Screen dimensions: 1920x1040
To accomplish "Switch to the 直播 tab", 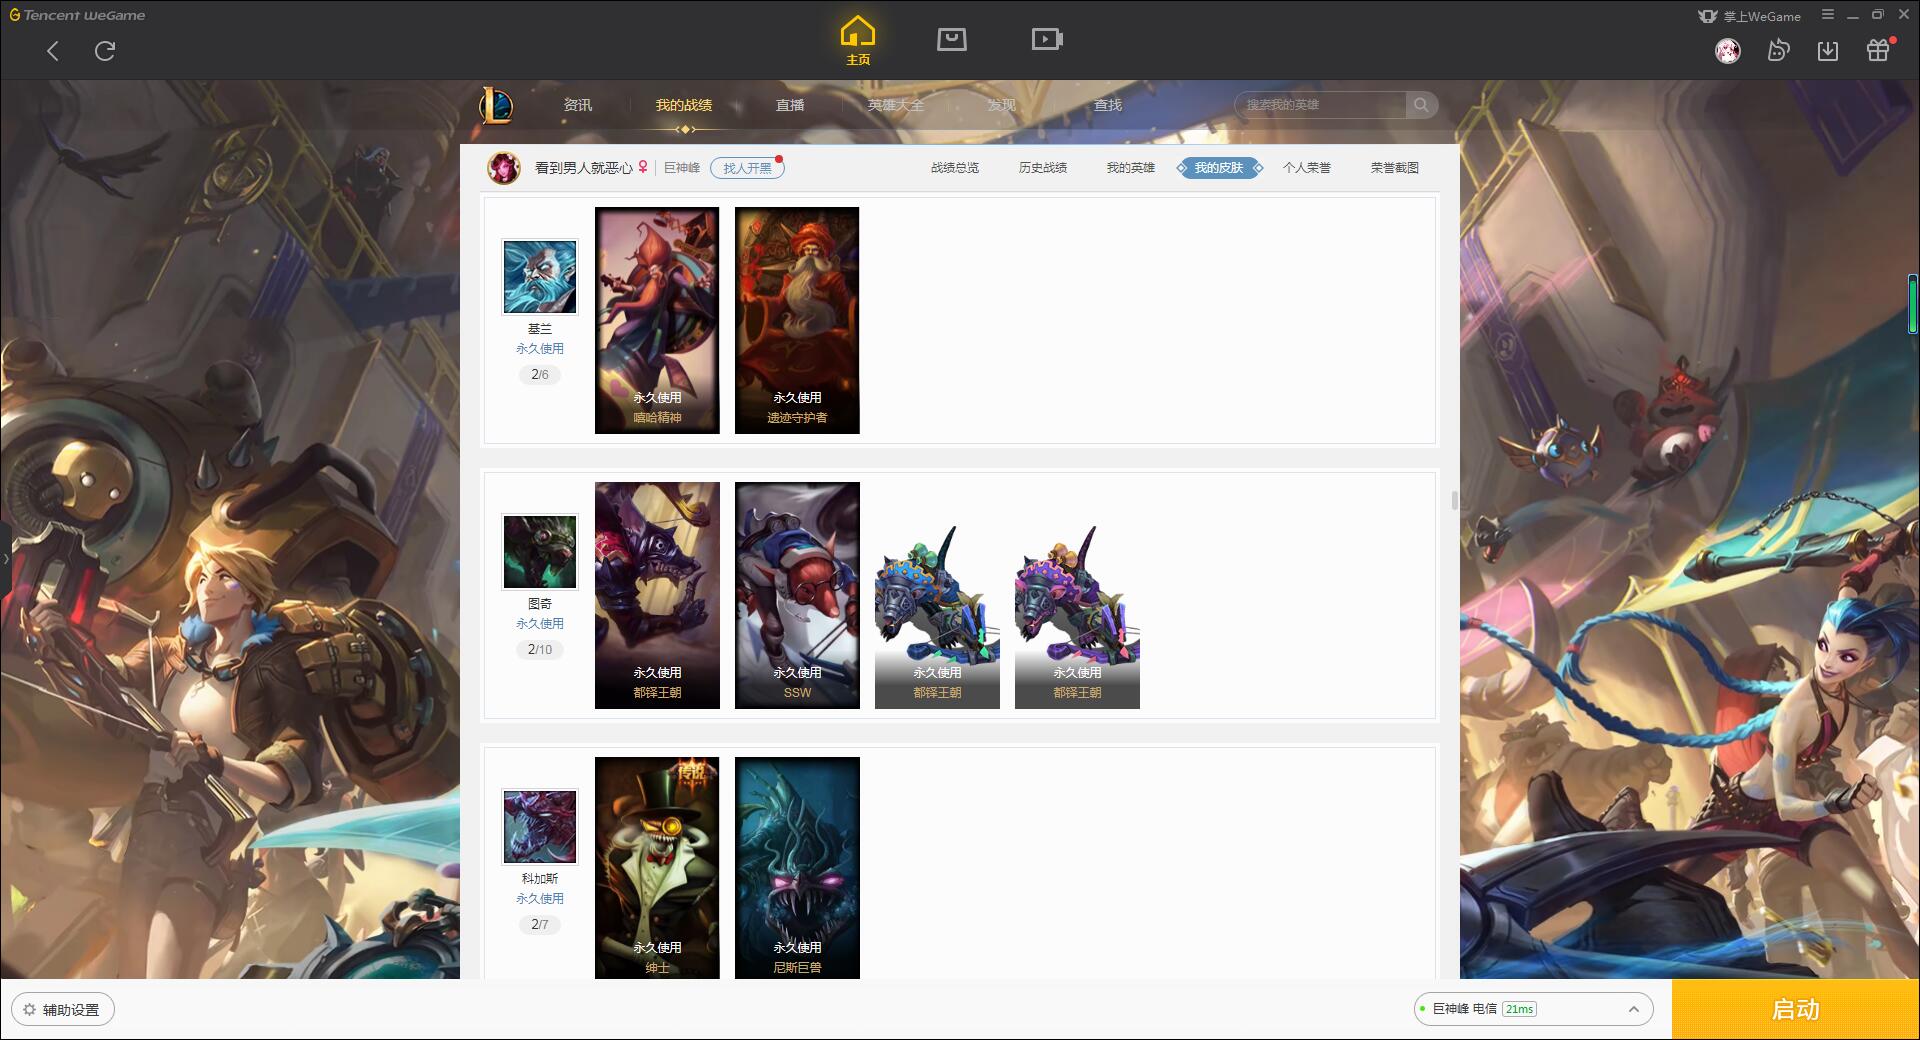I will coord(790,105).
